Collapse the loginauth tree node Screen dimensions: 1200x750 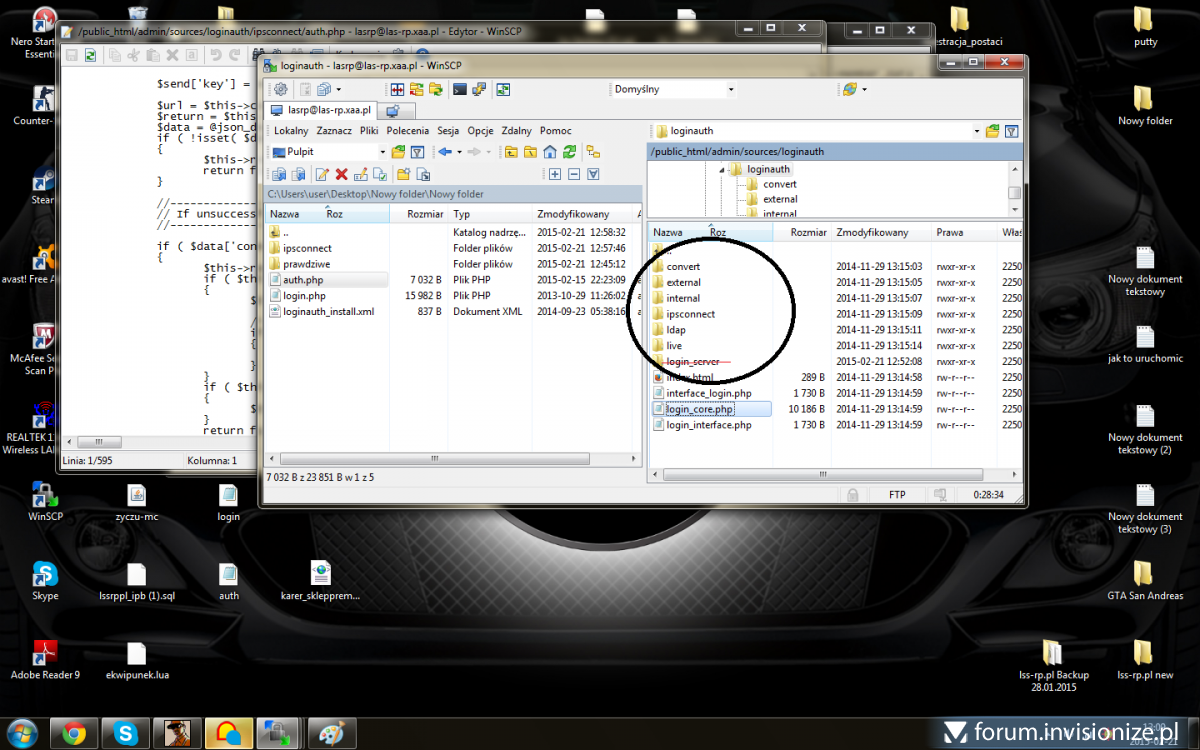click(x=722, y=170)
